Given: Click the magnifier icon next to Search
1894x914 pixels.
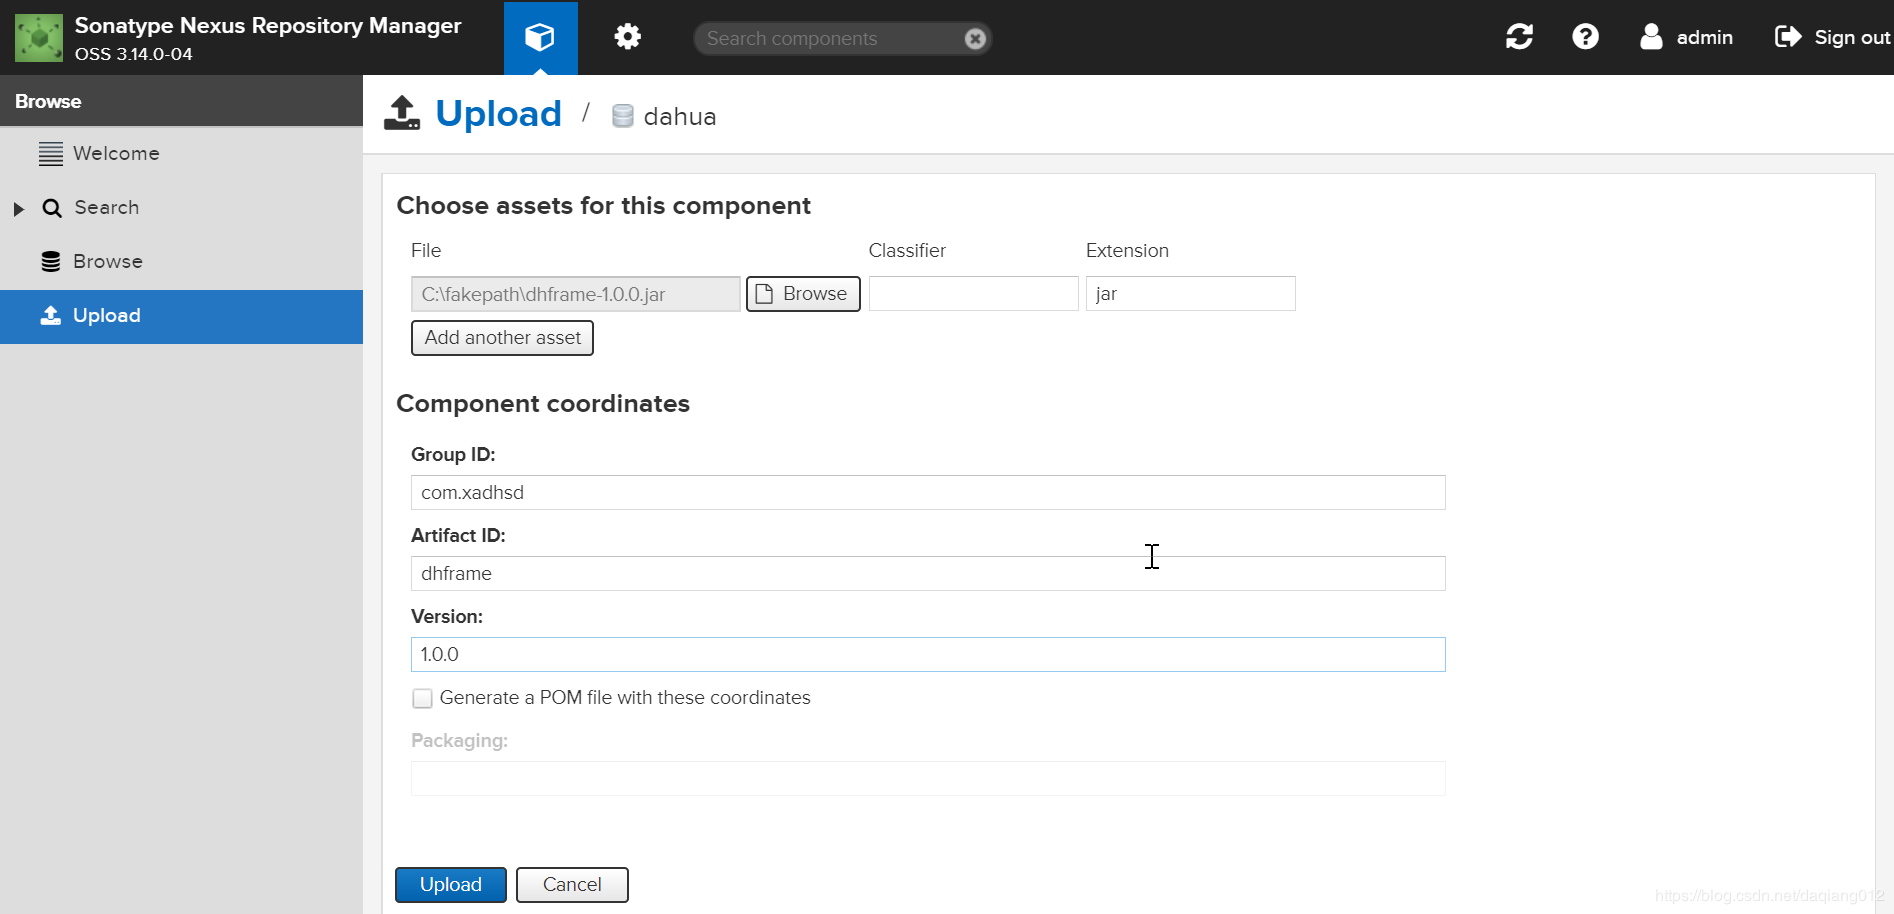Looking at the screenshot, I should [52, 207].
